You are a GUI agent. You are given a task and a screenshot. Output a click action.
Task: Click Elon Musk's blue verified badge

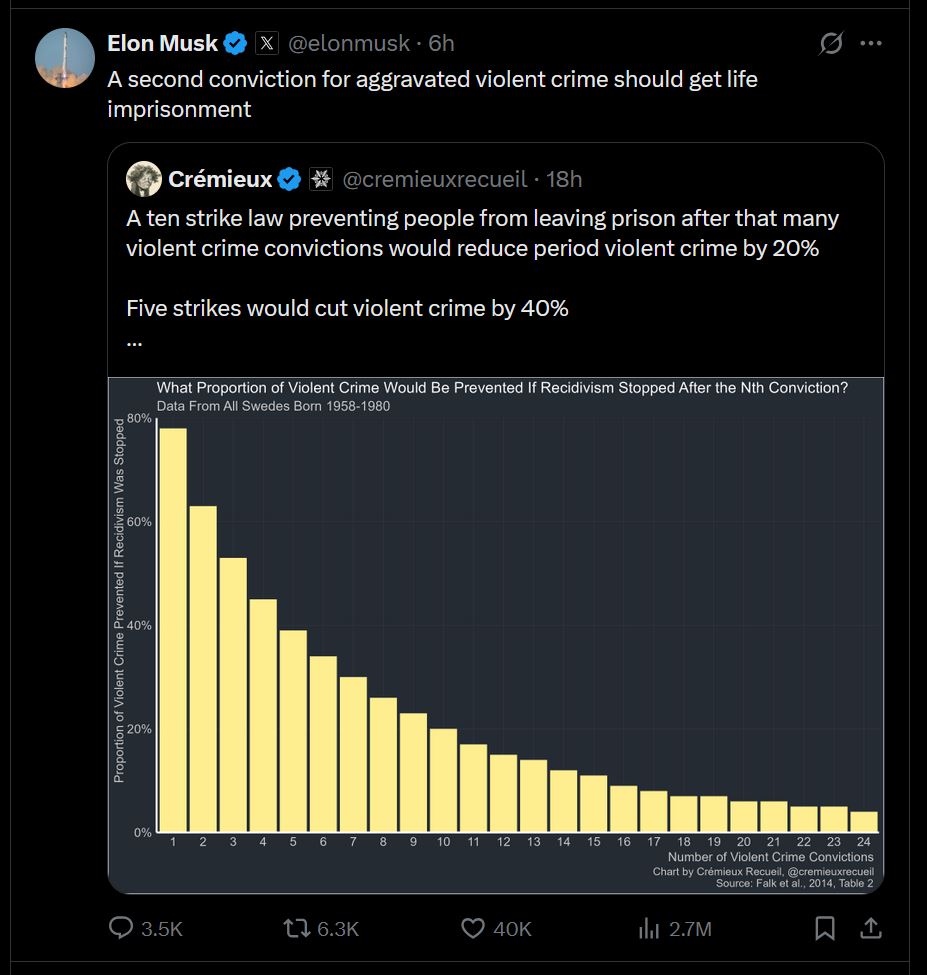pos(235,43)
